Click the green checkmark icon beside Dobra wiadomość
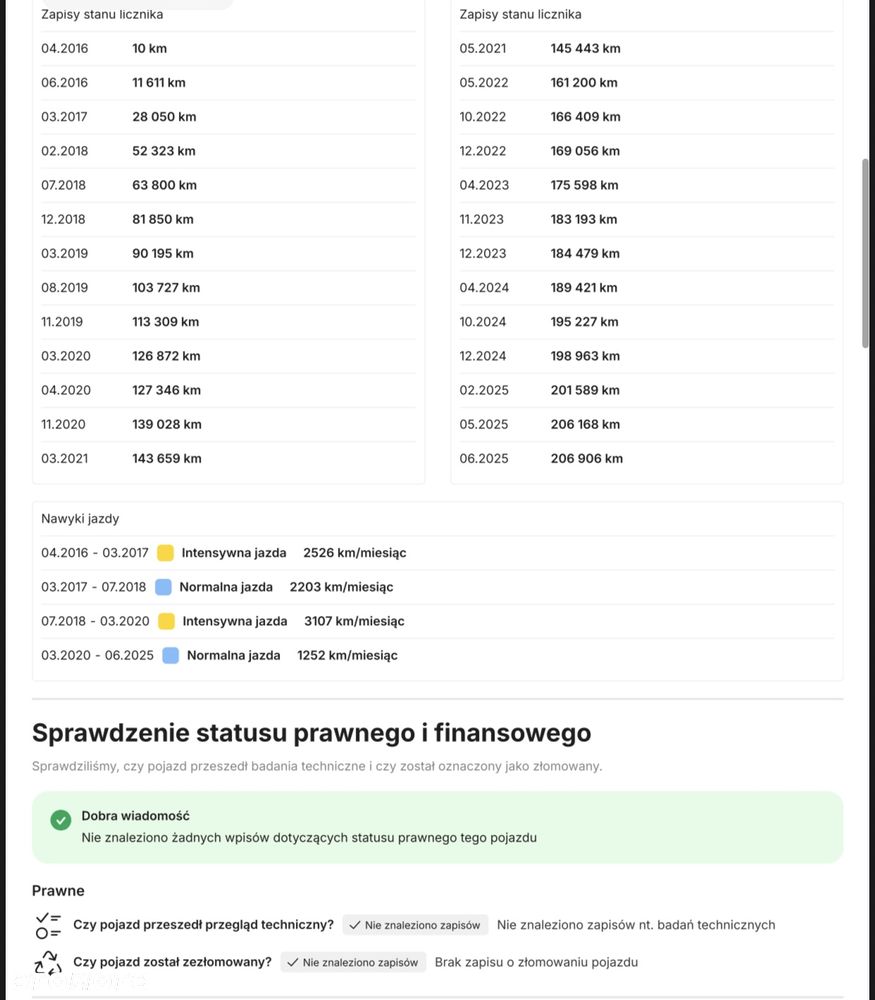875x1000 pixels. [x=61, y=820]
